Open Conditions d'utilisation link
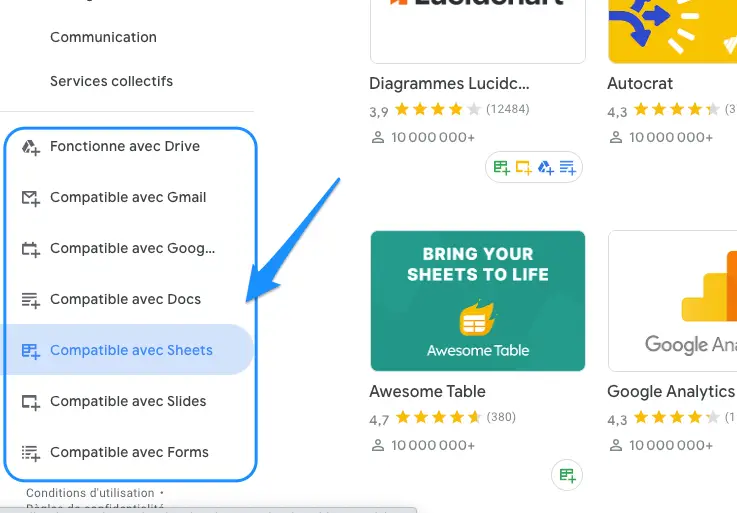The height and width of the screenshot is (513, 737). coord(90,493)
